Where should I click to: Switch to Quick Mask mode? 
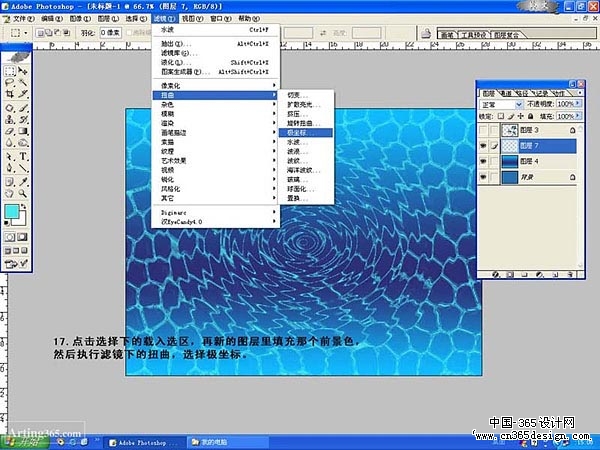coord(23,237)
